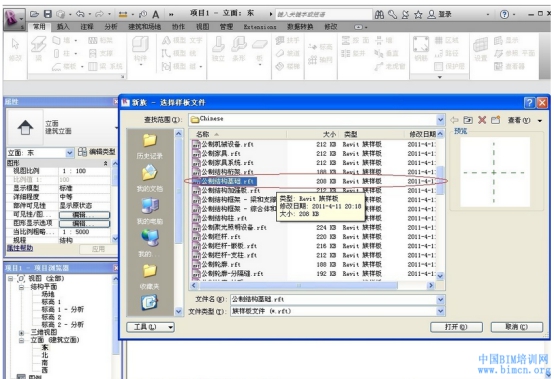Open the Revit application menu button
The image size is (554, 379).
point(14,19)
